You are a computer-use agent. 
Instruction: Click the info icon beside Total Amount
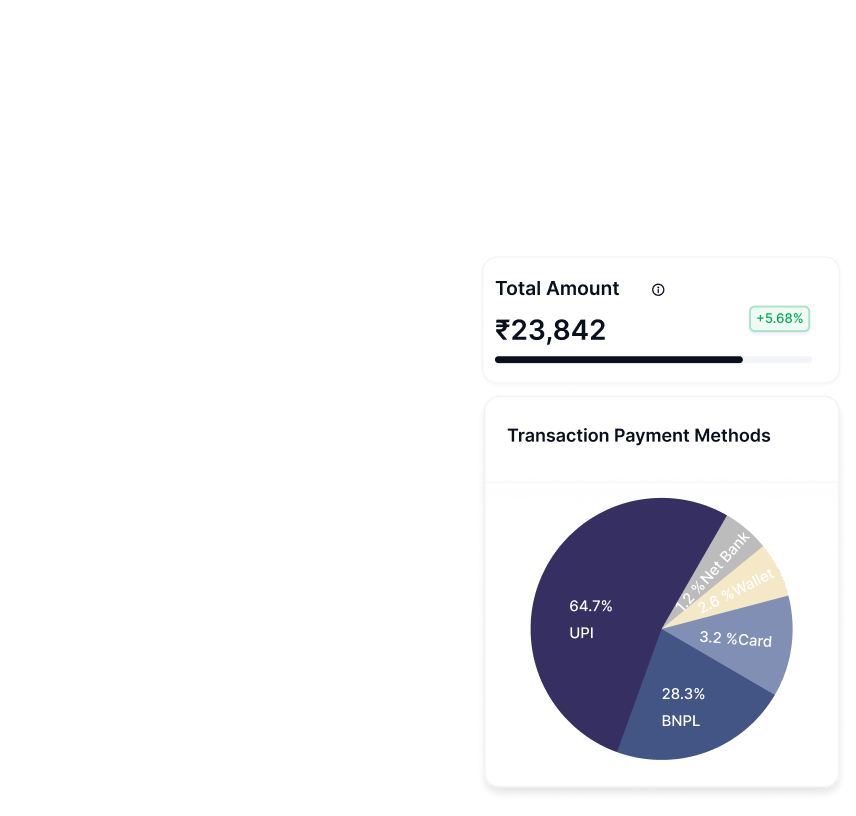pos(658,290)
